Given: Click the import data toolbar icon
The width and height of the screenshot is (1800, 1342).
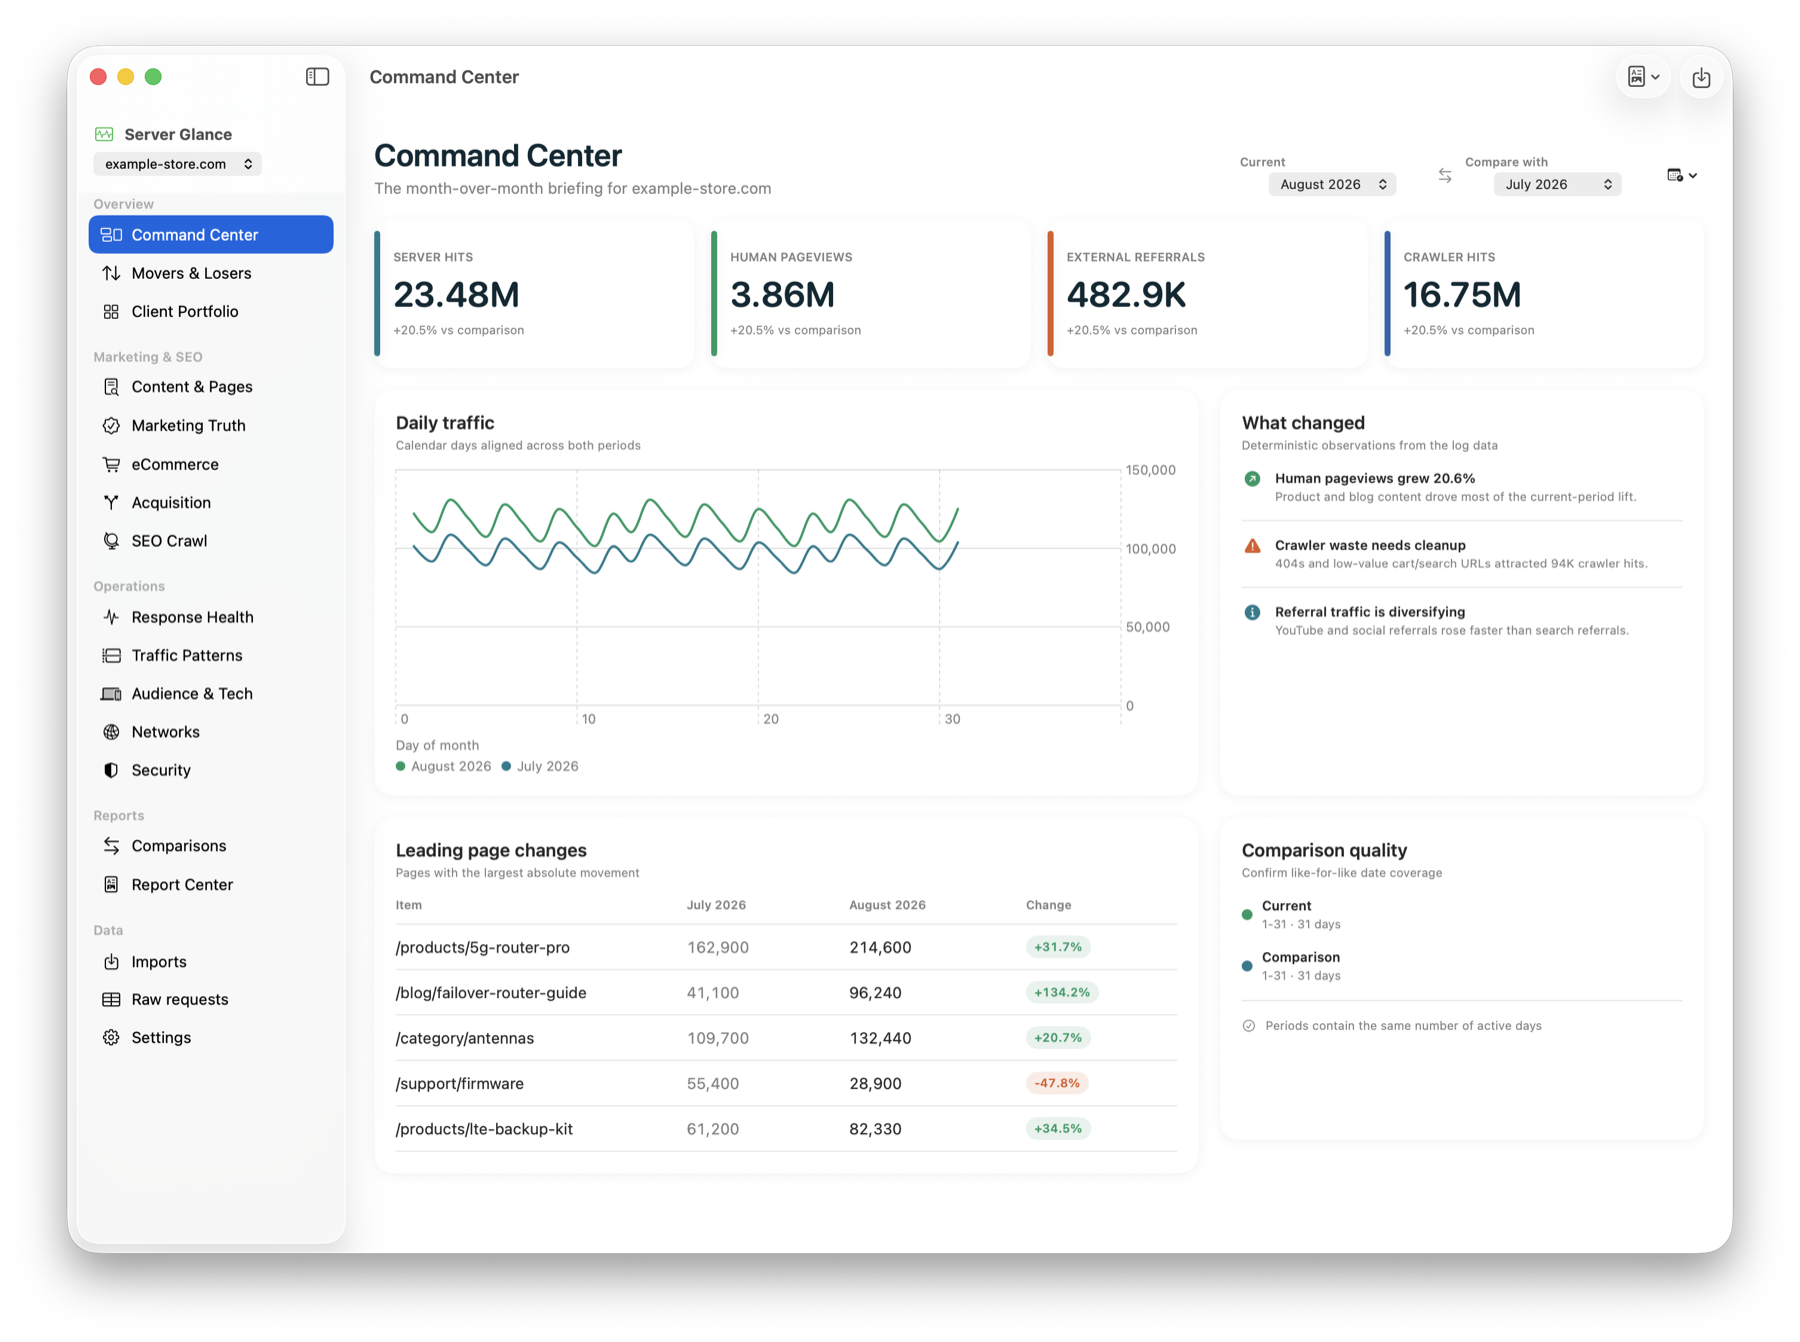Looking at the screenshot, I should tap(1701, 77).
